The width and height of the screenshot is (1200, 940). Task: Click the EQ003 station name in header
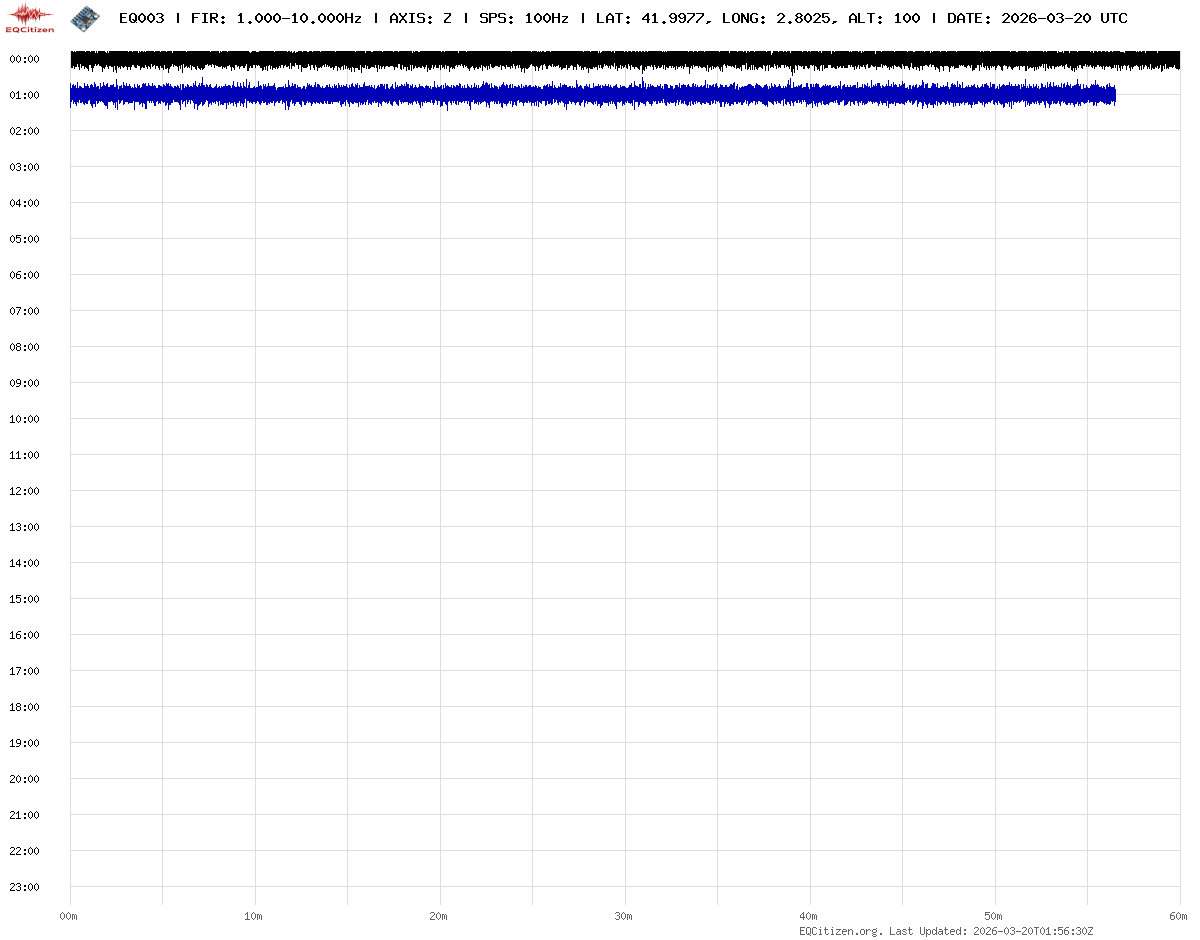[x=141, y=18]
